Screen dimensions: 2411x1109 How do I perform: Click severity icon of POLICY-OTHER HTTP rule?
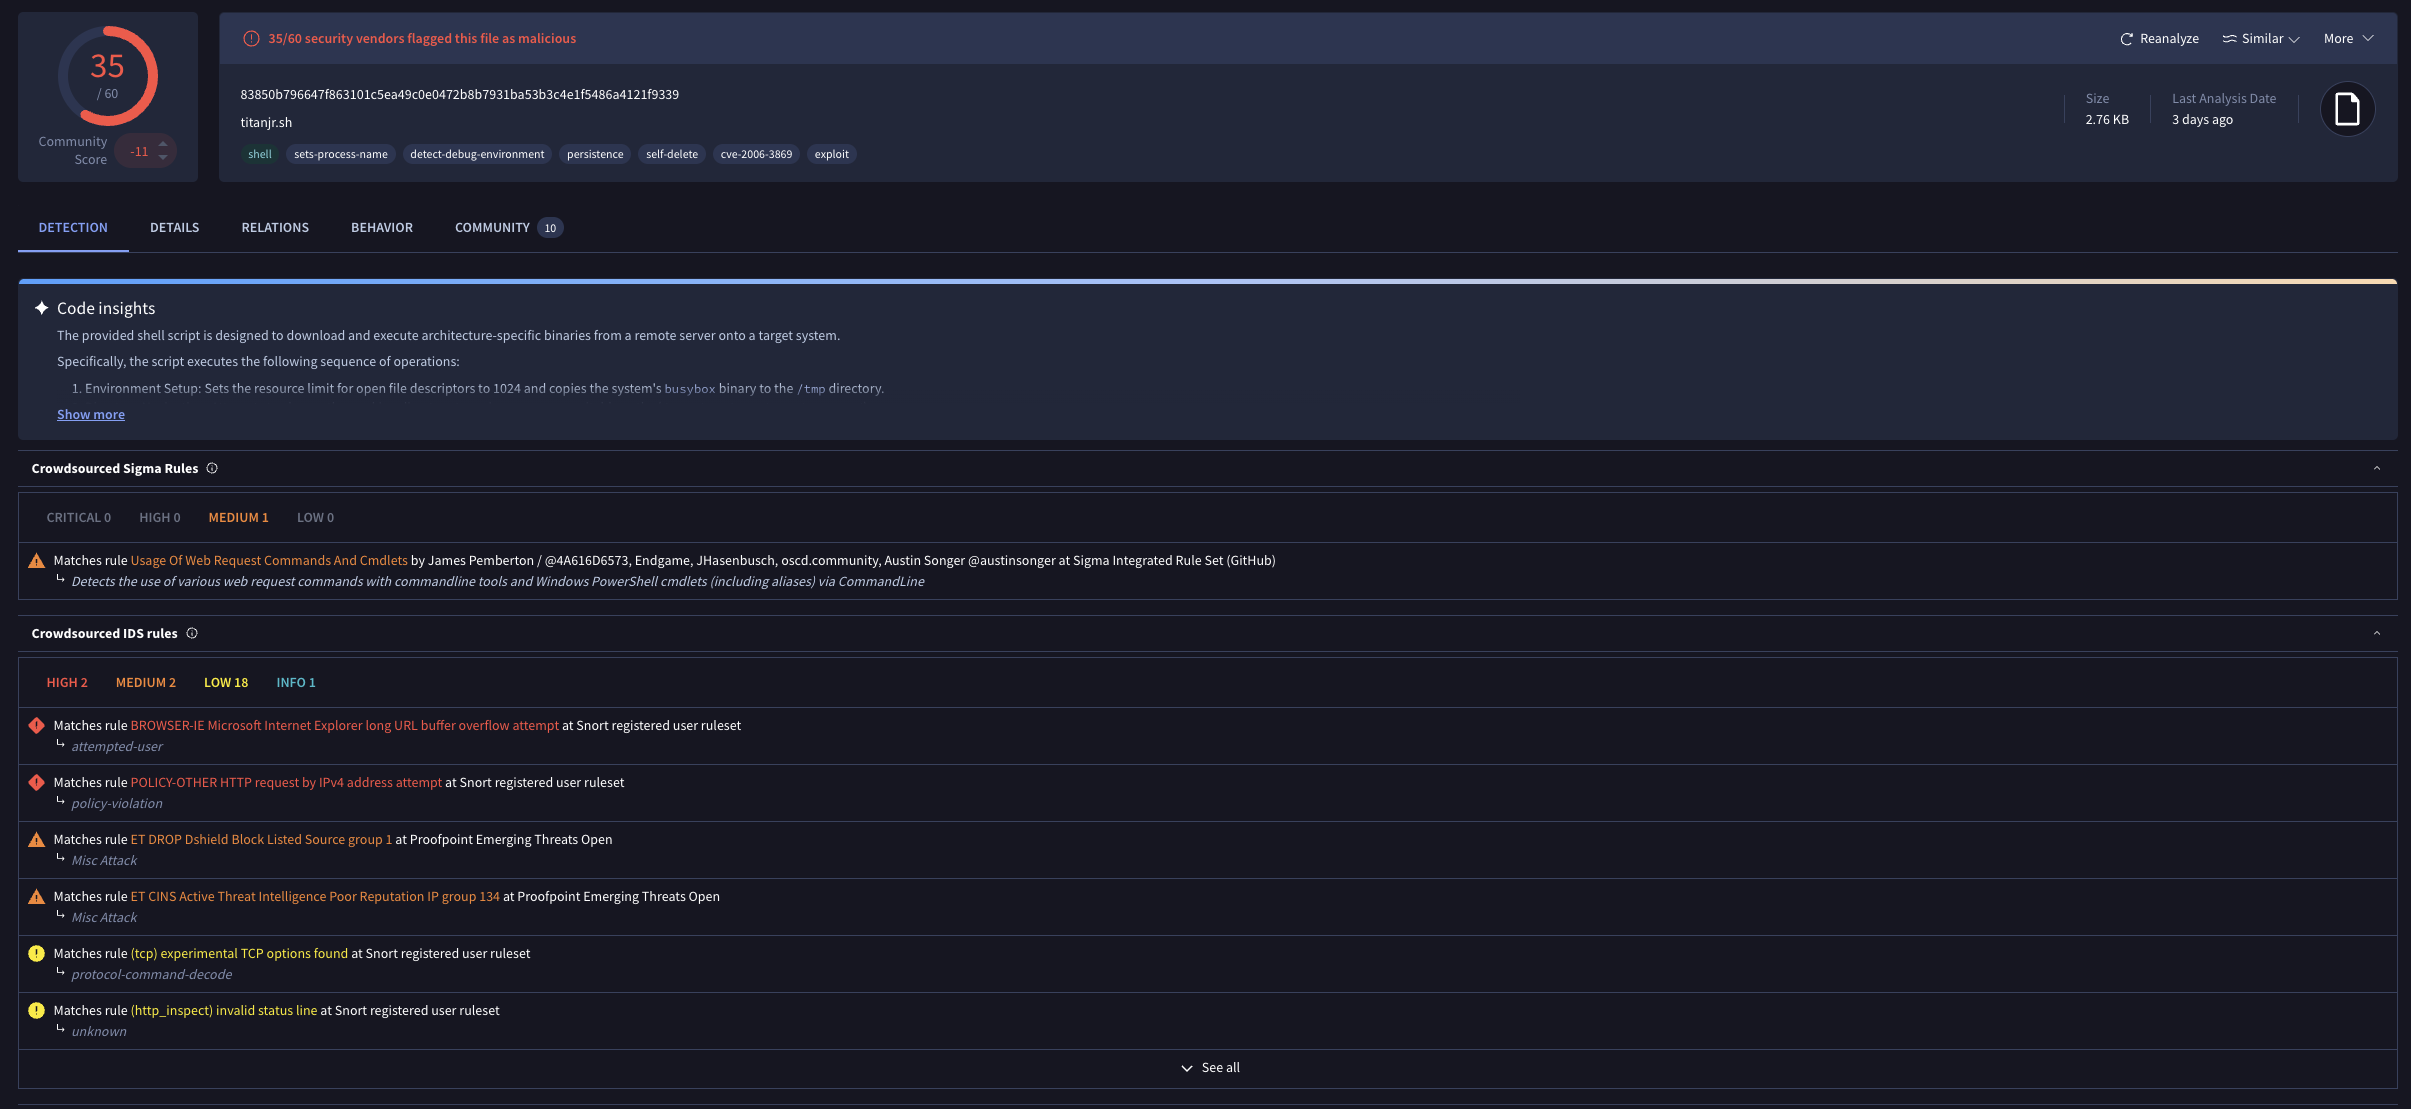(x=37, y=783)
